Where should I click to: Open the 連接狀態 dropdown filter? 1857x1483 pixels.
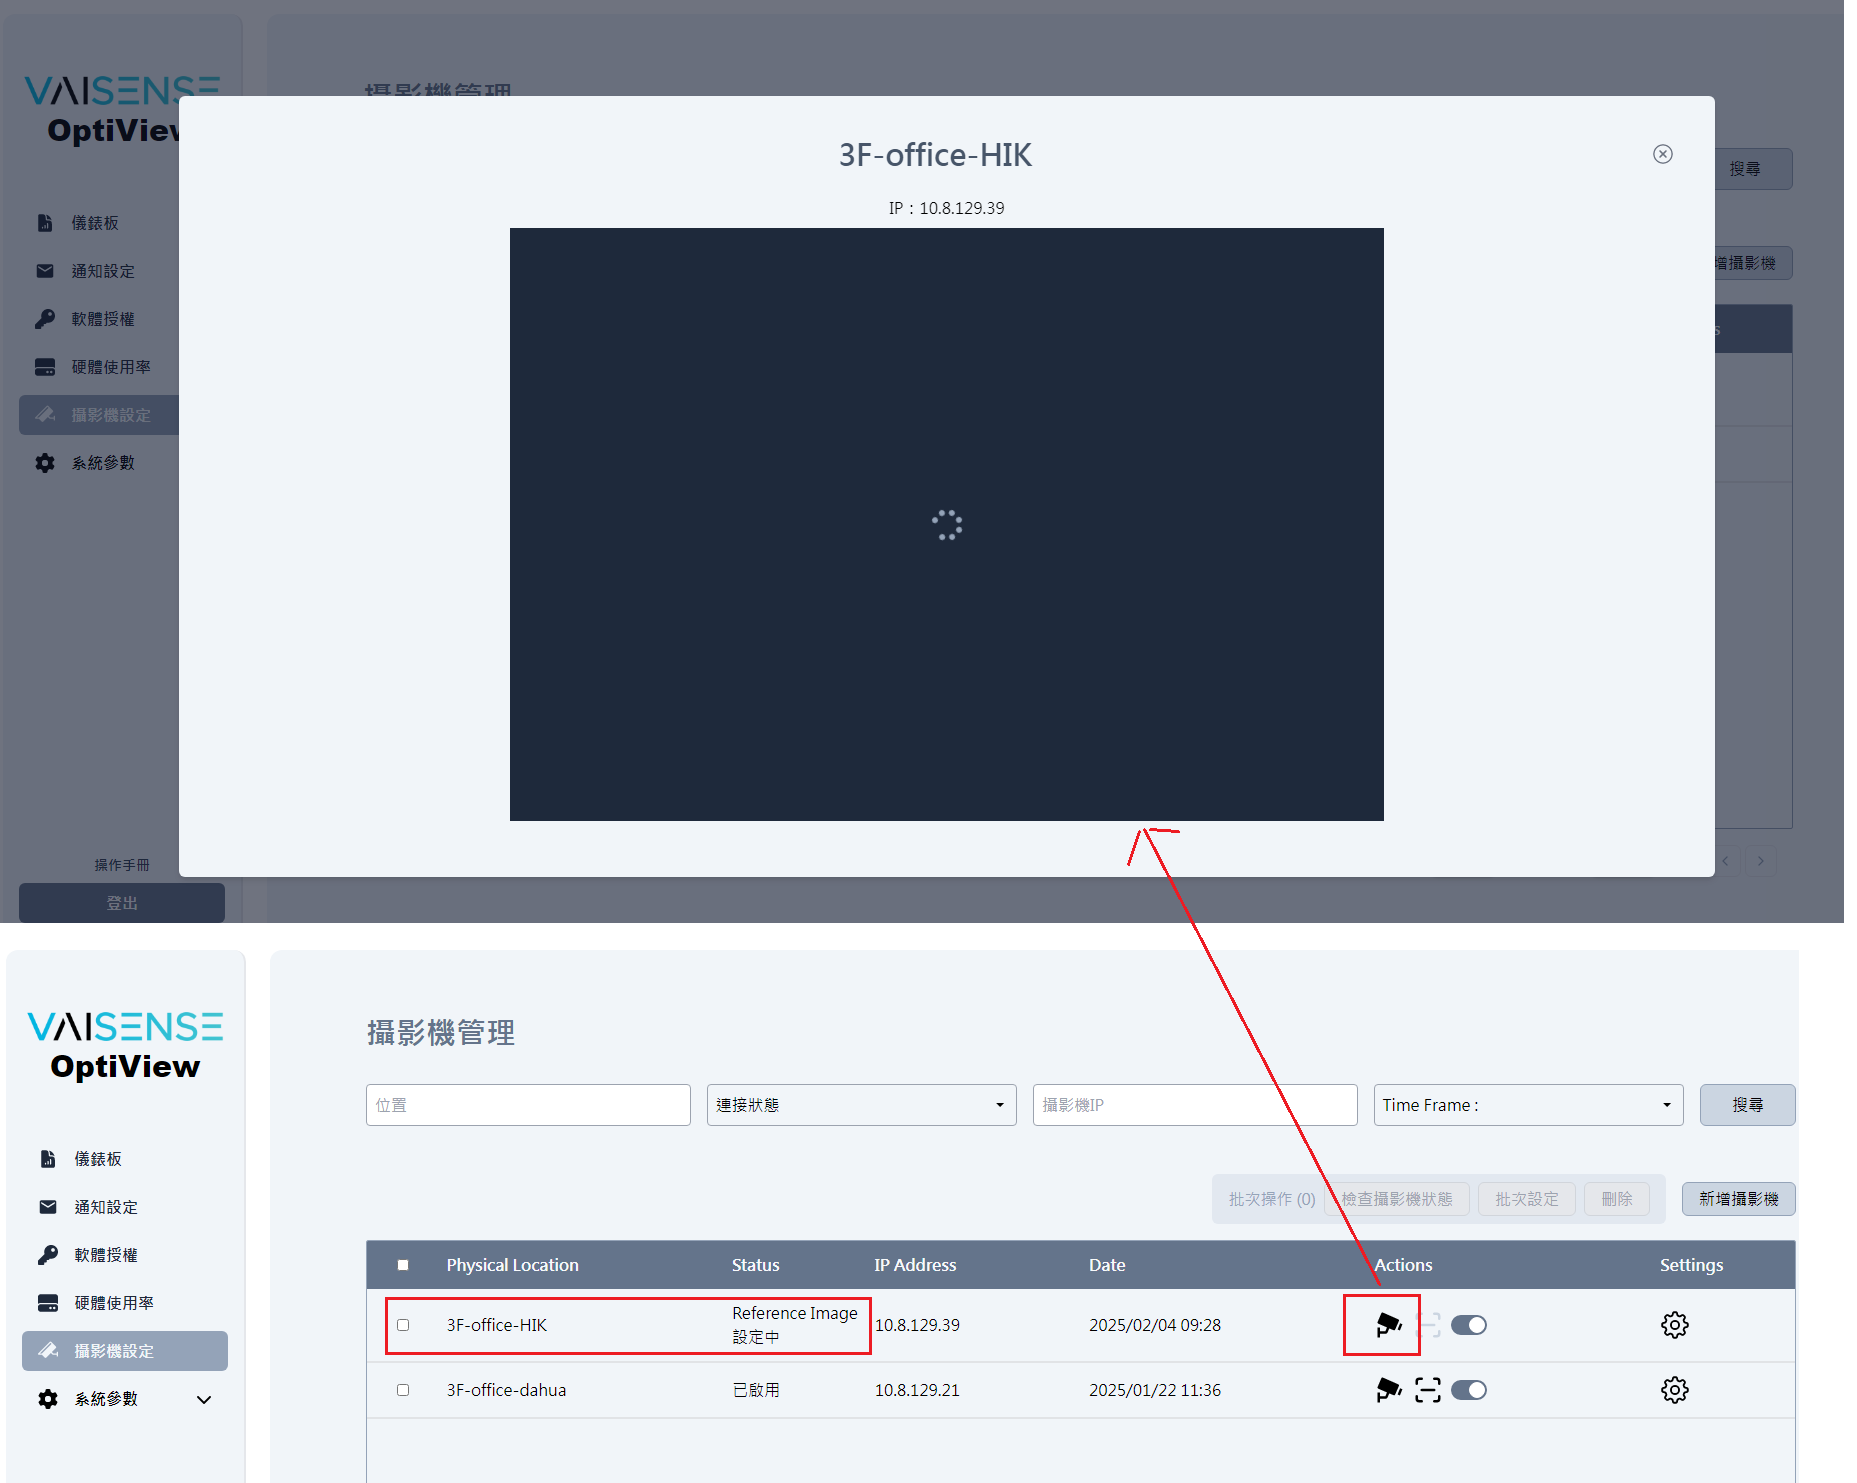861,1105
